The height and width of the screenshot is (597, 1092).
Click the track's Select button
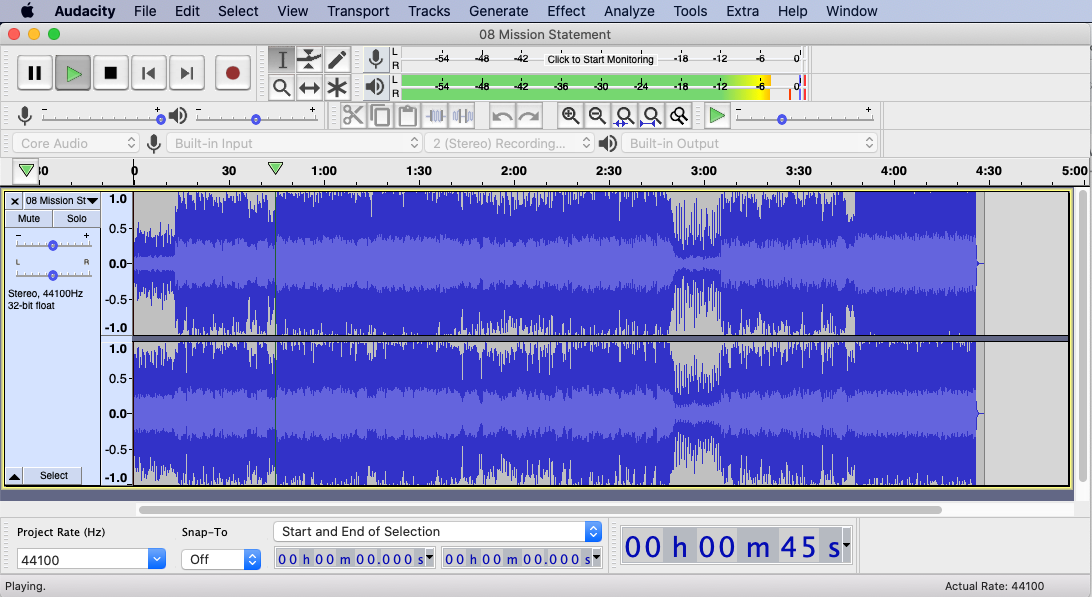pyautogui.click(x=54, y=476)
